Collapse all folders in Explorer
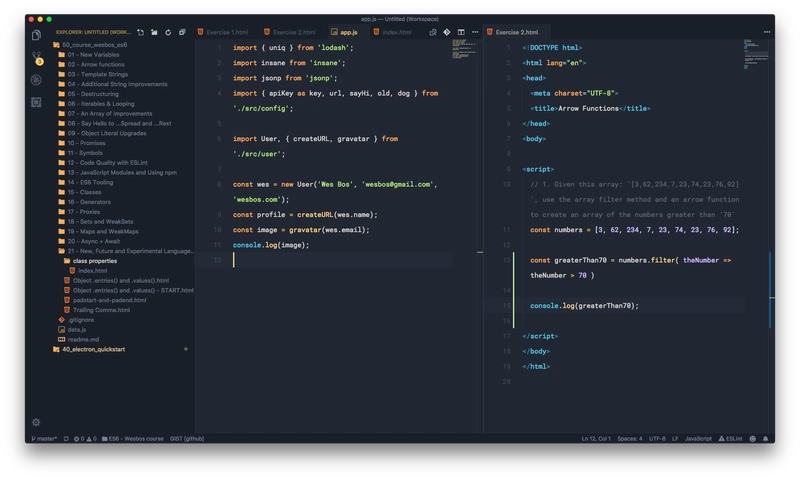This screenshot has width=800, height=479. (182, 32)
